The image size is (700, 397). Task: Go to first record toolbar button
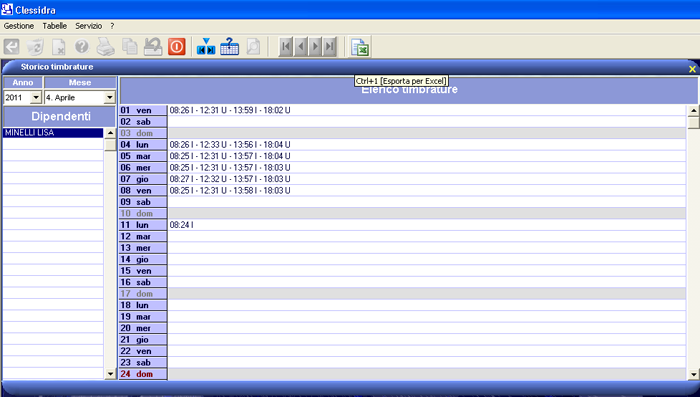(x=286, y=46)
